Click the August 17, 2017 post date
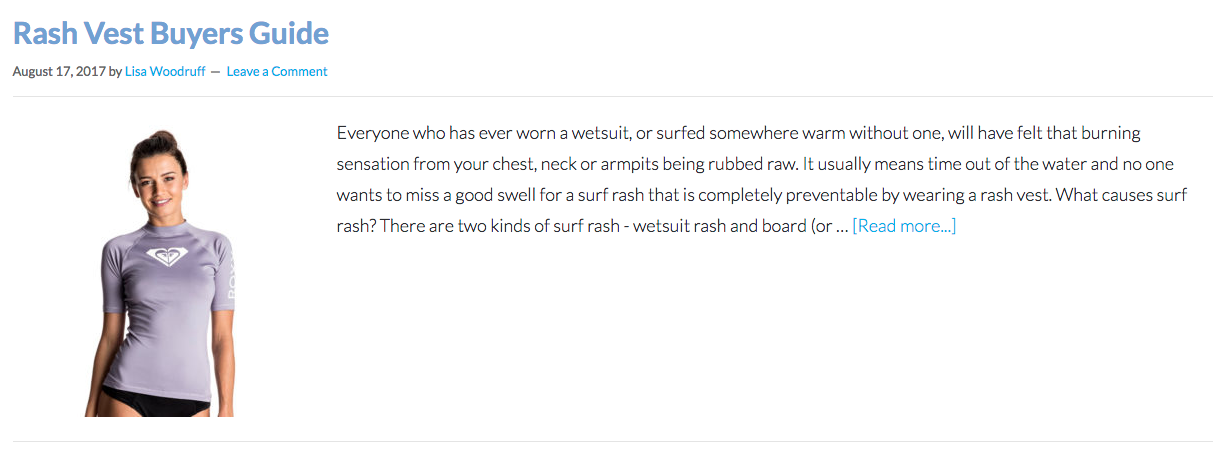1221x457 pixels. pyautogui.click(x=58, y=71)
